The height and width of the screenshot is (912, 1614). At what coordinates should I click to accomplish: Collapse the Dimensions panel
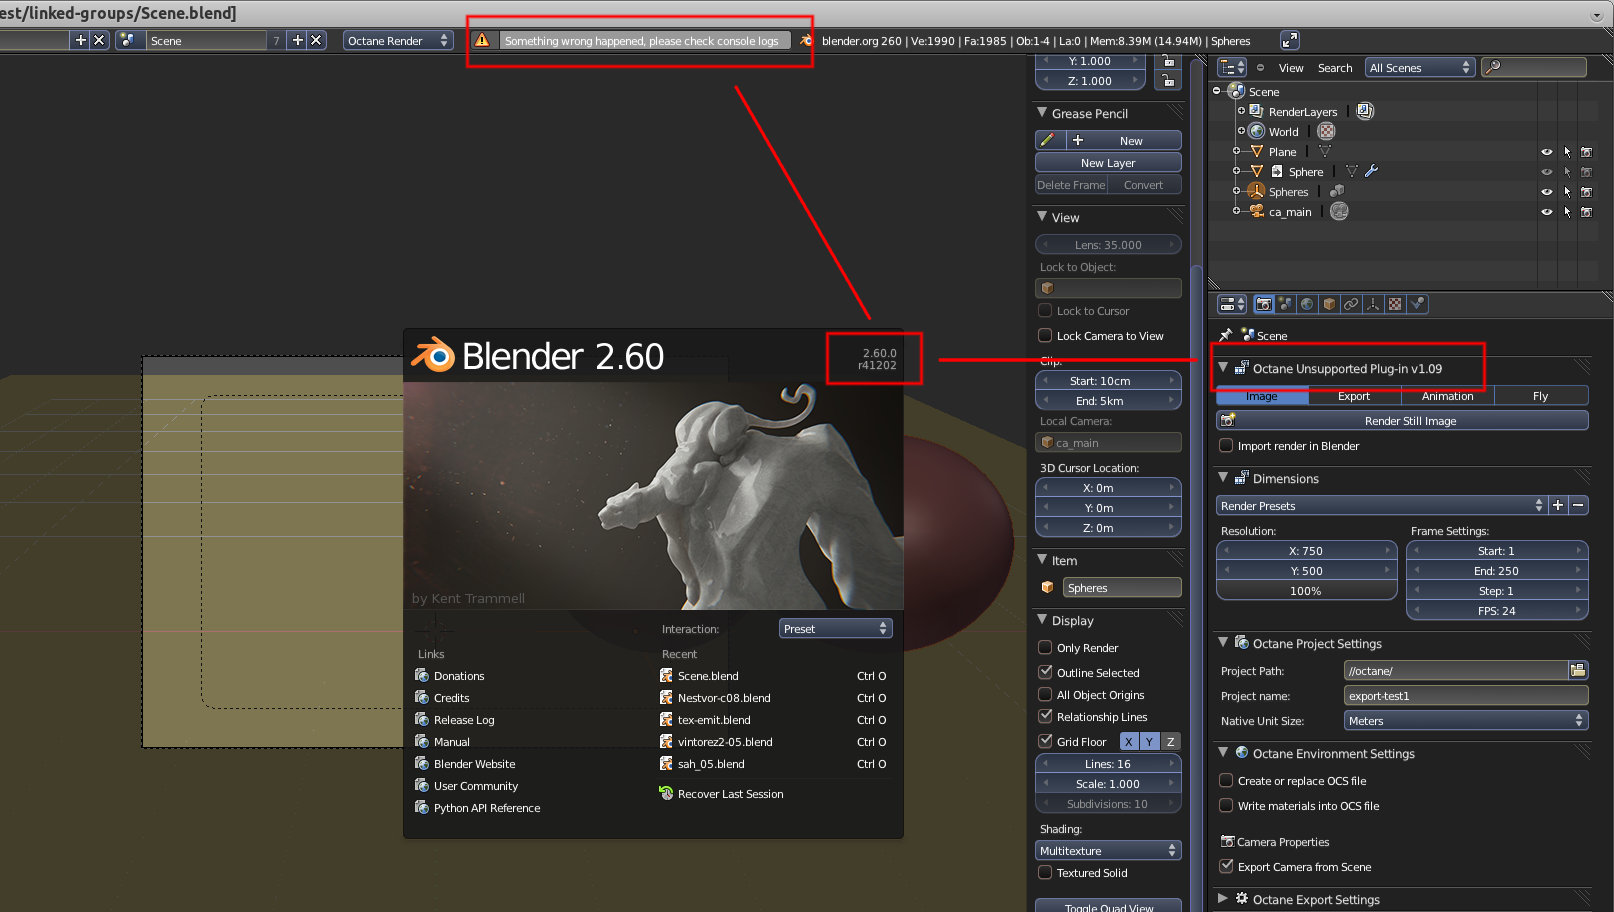(x=1223, y=477)
